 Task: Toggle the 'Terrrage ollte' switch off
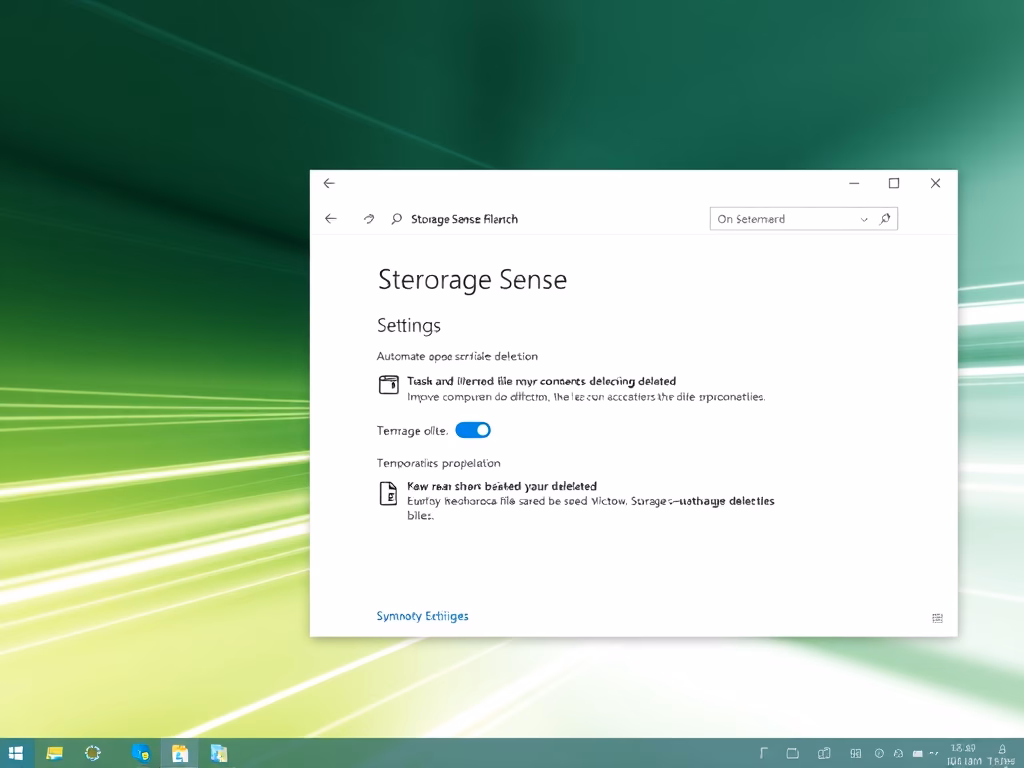[x=473, y=430]
